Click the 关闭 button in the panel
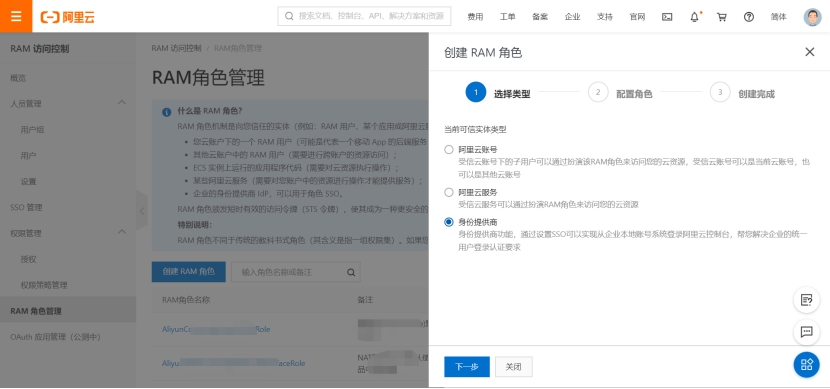 point(513,367)
